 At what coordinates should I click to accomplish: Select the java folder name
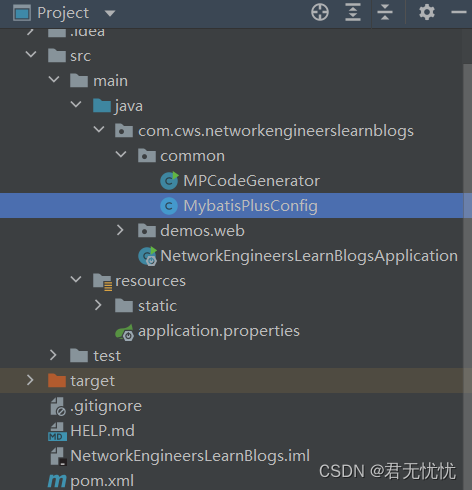(129, 106)
